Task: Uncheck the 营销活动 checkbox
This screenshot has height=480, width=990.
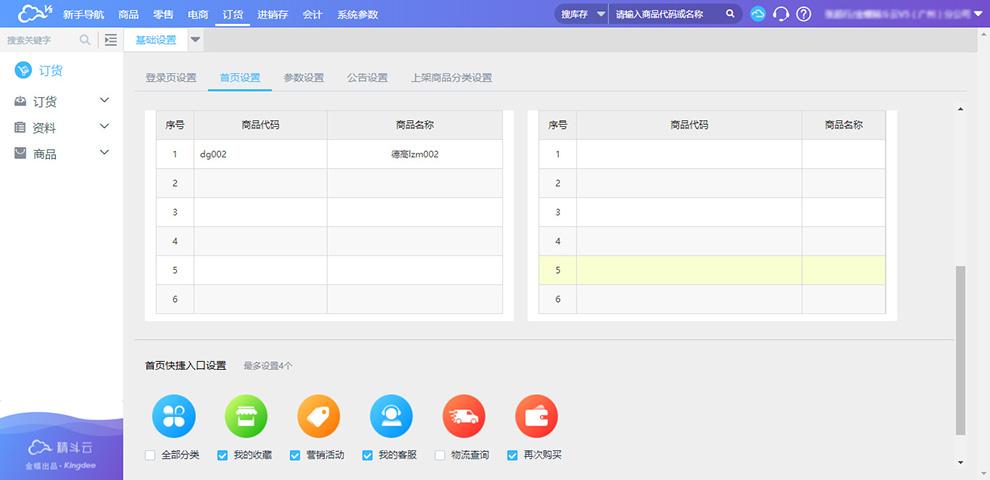Action: [295, 455]
